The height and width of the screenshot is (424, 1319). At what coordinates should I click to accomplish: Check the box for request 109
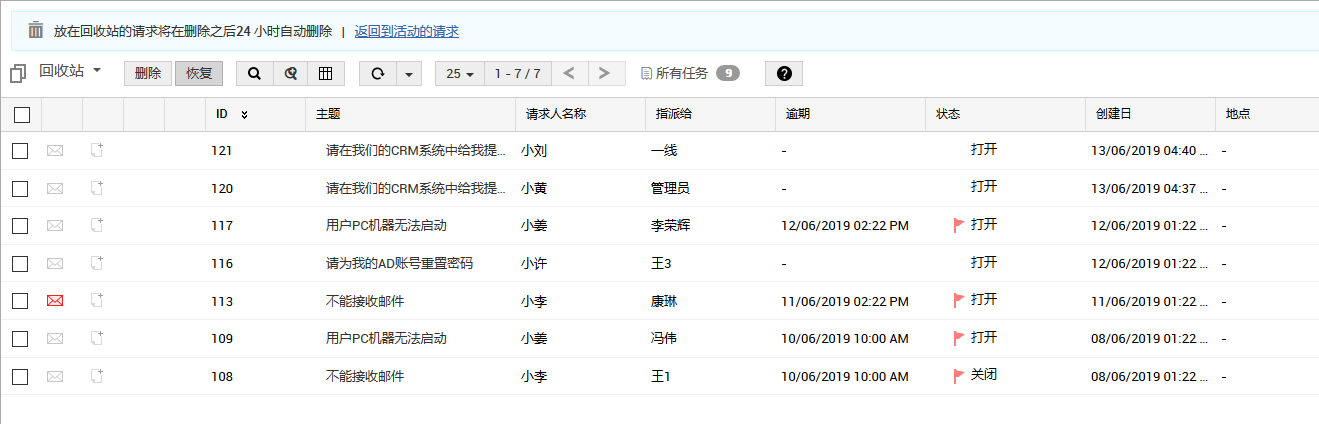[x=20, y=339]
